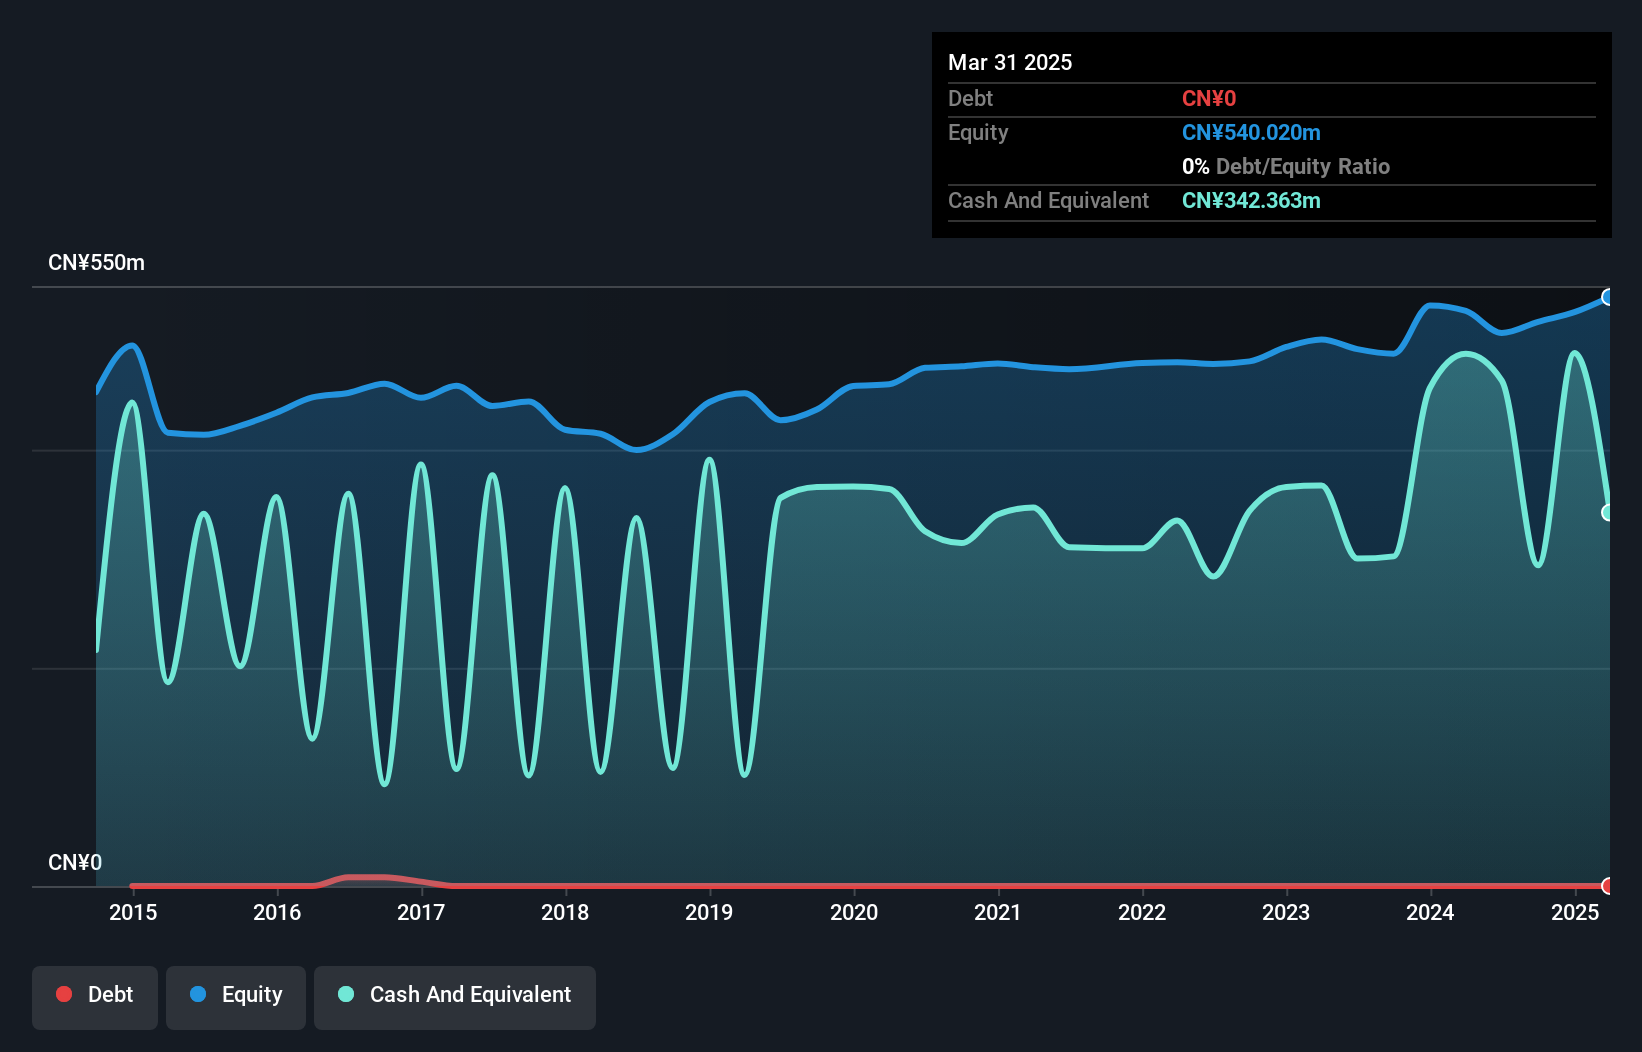Toggle the Debt series legend button
The width and height of the screenshot is (1642, 1052).
[95, 997]
